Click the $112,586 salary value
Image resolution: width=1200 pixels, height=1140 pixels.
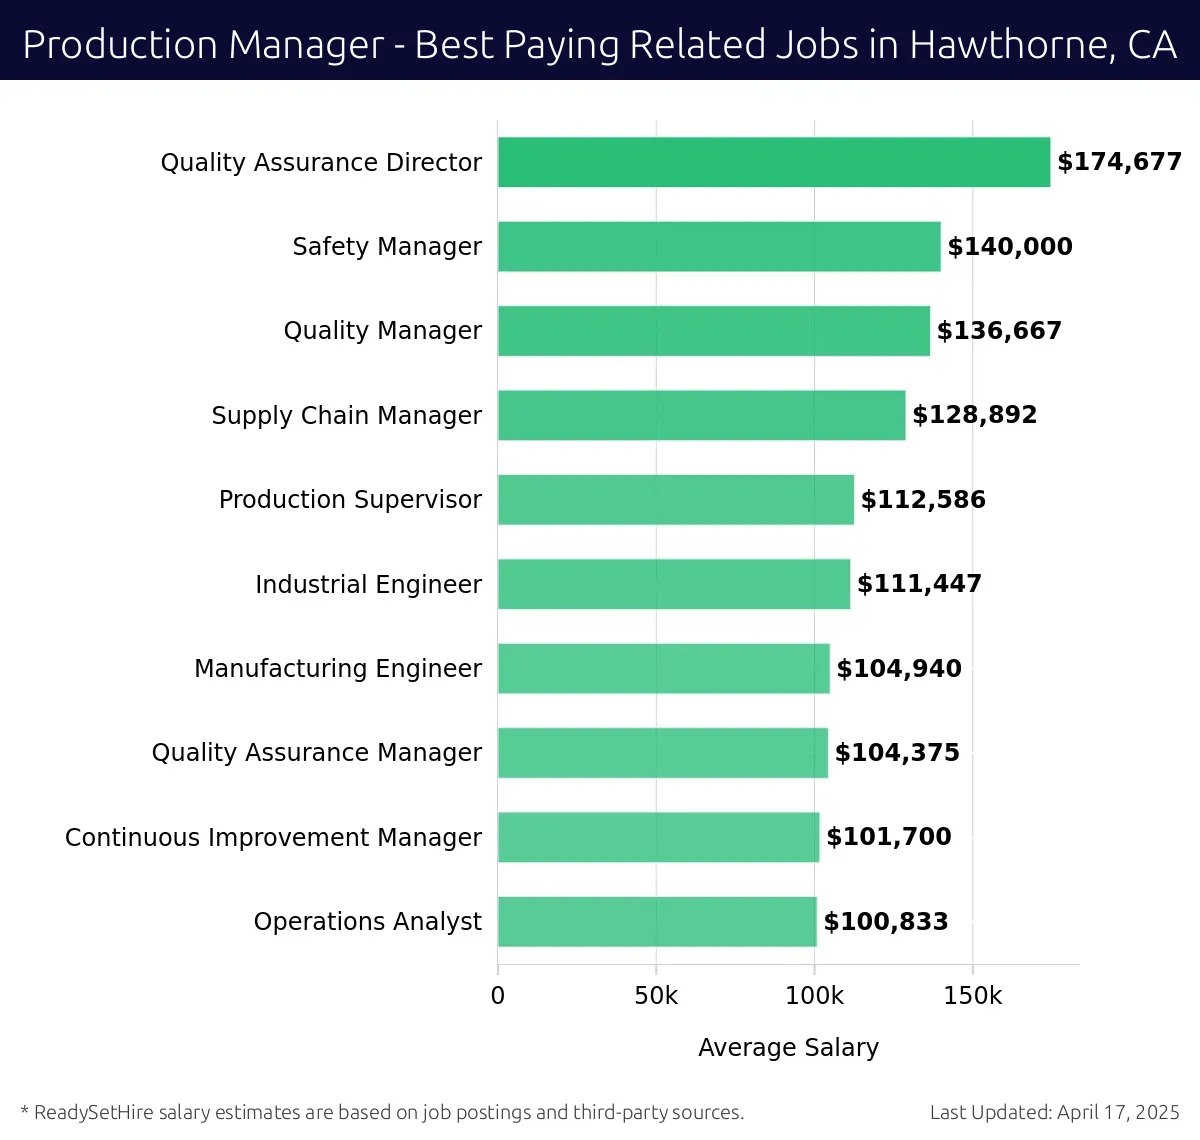click(923, 500)
